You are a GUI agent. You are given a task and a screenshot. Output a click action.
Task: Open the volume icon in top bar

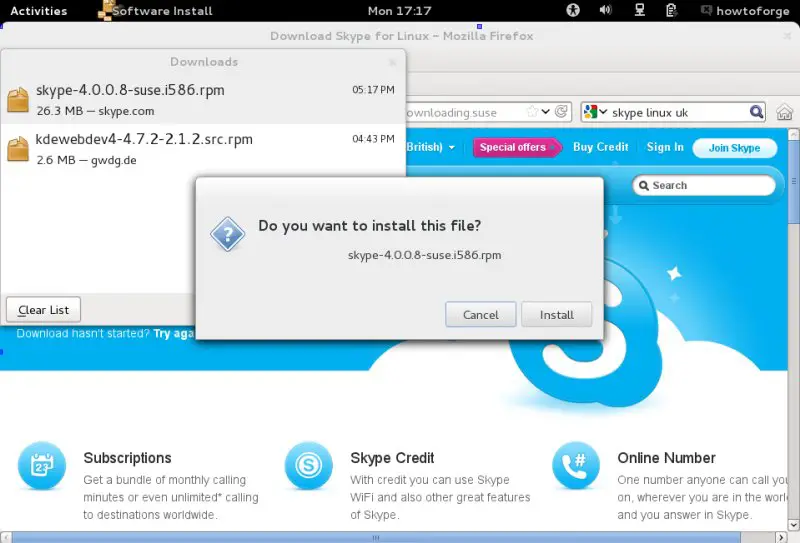click(x=606, y=10)
